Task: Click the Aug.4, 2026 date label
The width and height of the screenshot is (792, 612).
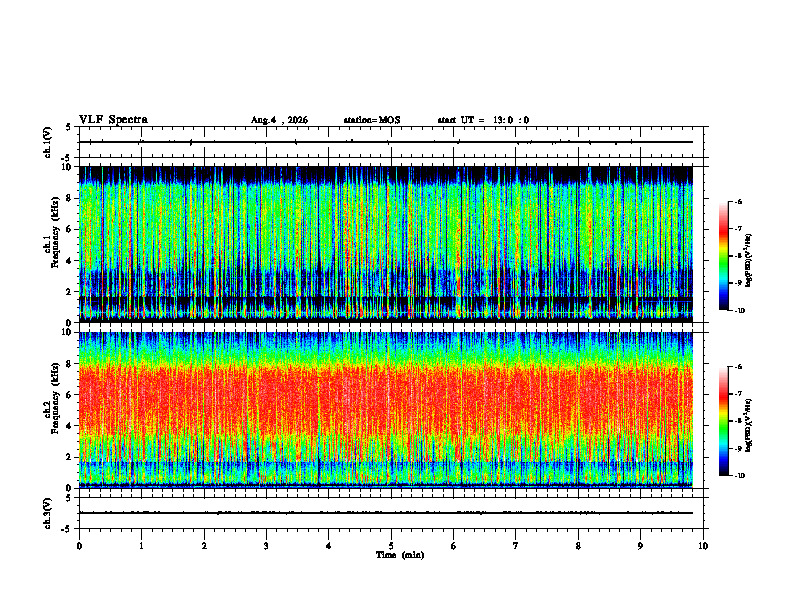Action: pos(279,120)
